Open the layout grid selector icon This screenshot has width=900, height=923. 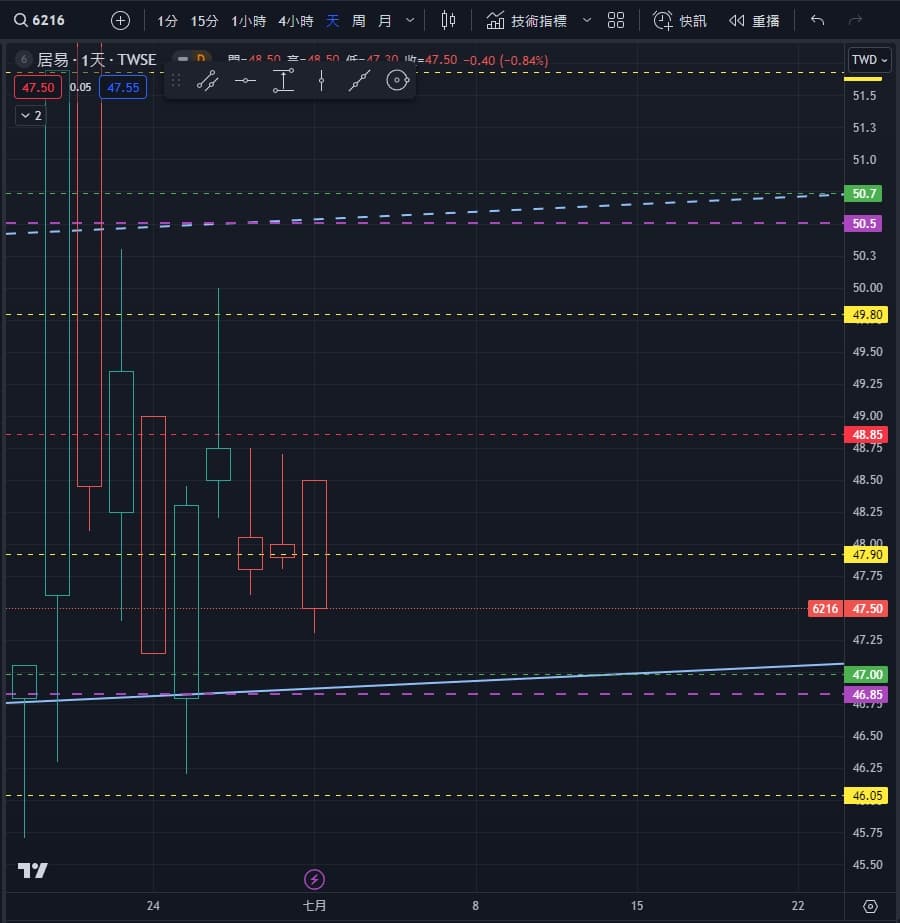point(616,21)
